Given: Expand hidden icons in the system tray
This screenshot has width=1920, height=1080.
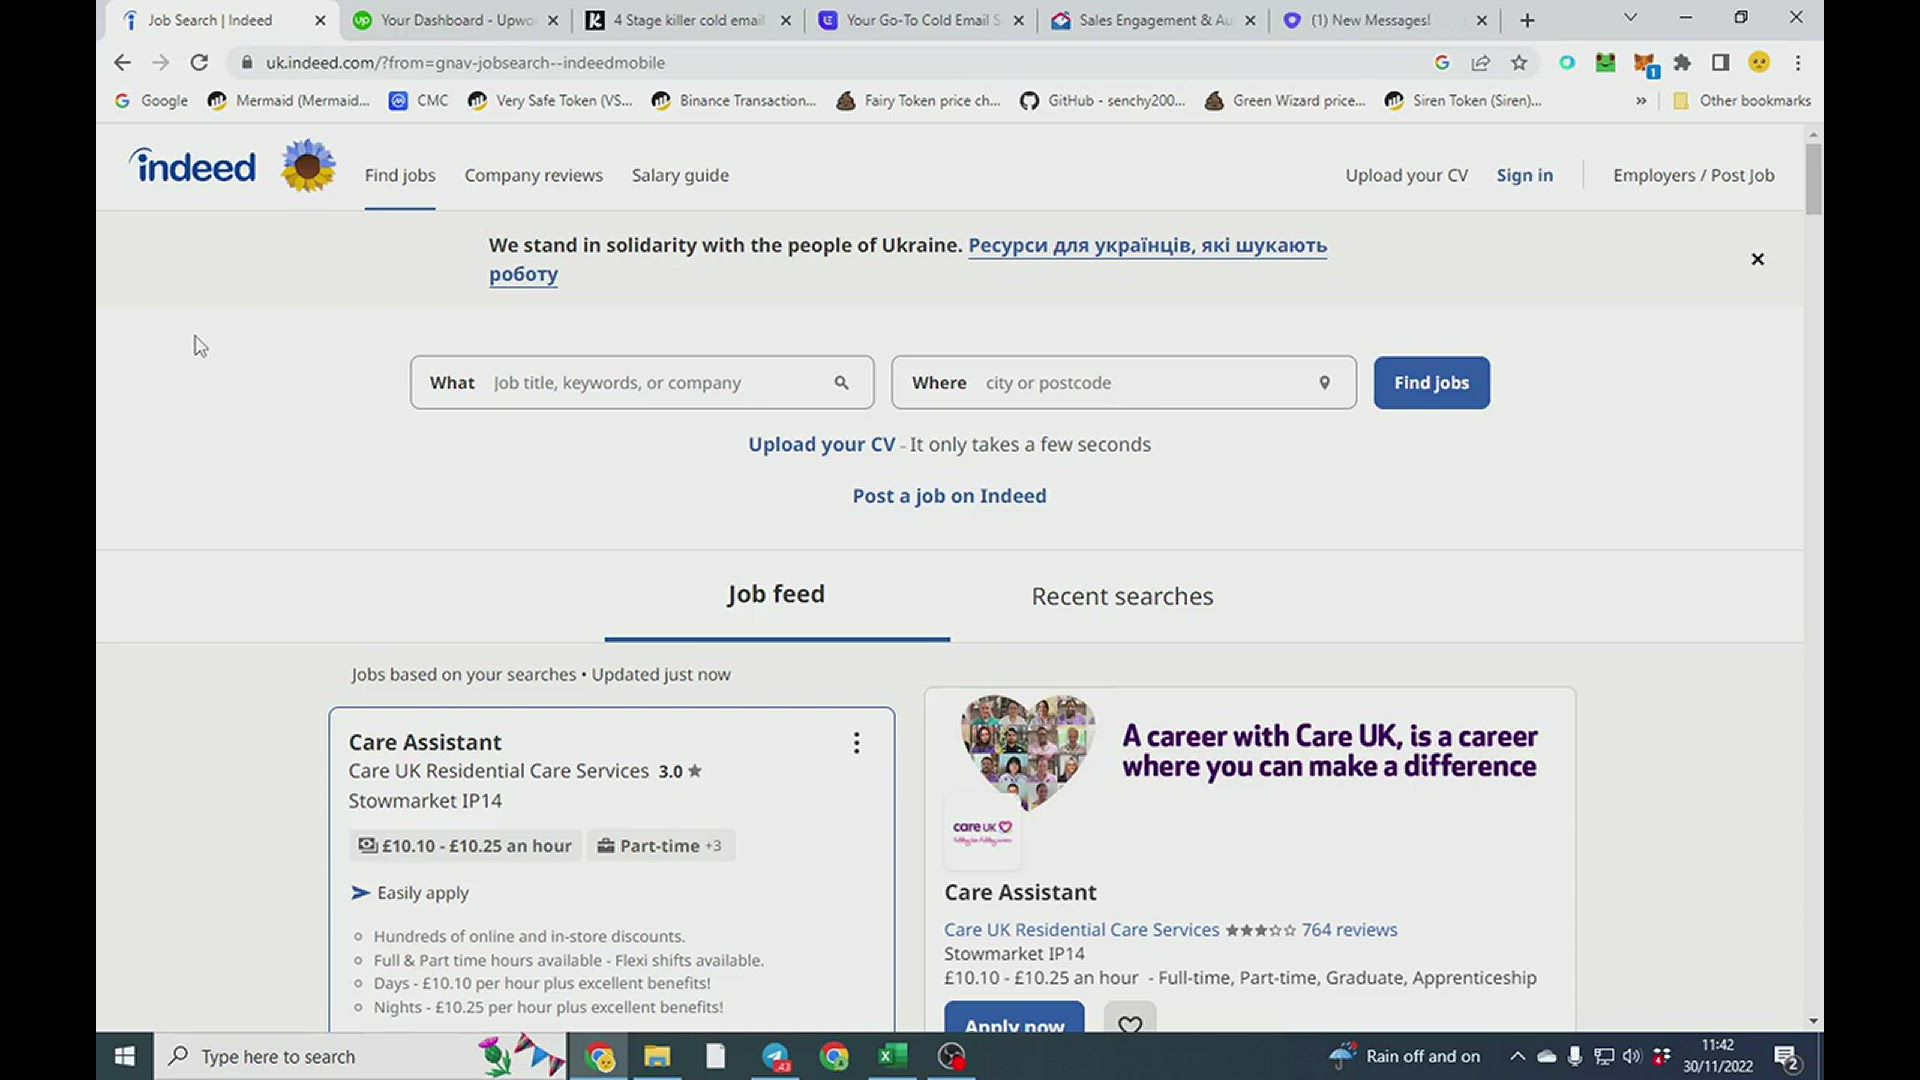Looking at the screenshot, I should click(1517, 1056).
